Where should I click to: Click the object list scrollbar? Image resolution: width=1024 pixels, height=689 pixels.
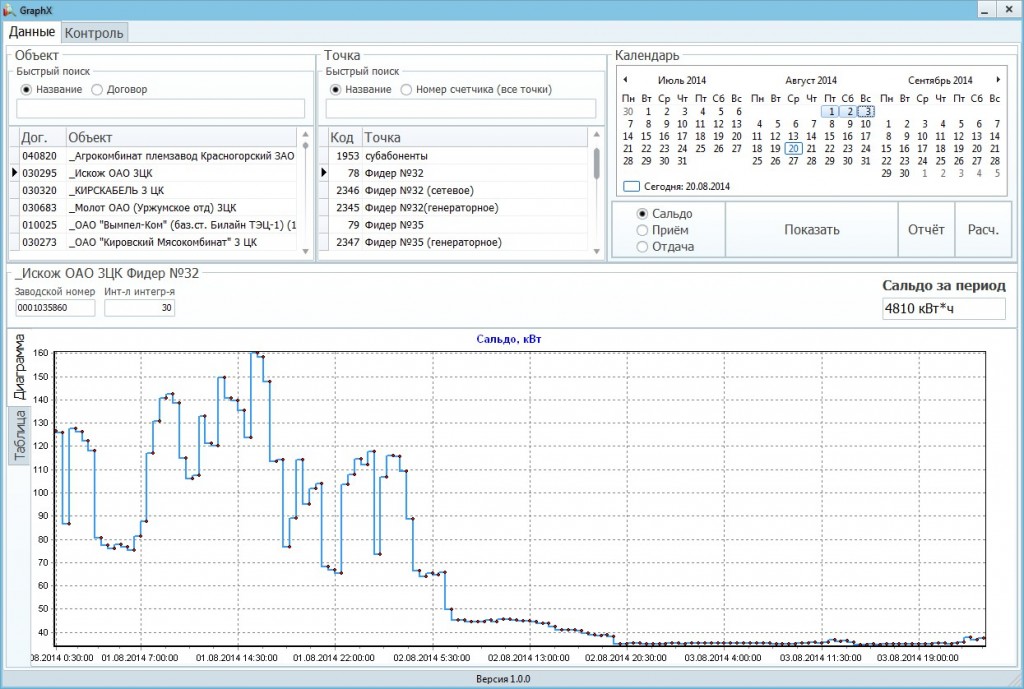pyautogui.click(x=304, y=190)
